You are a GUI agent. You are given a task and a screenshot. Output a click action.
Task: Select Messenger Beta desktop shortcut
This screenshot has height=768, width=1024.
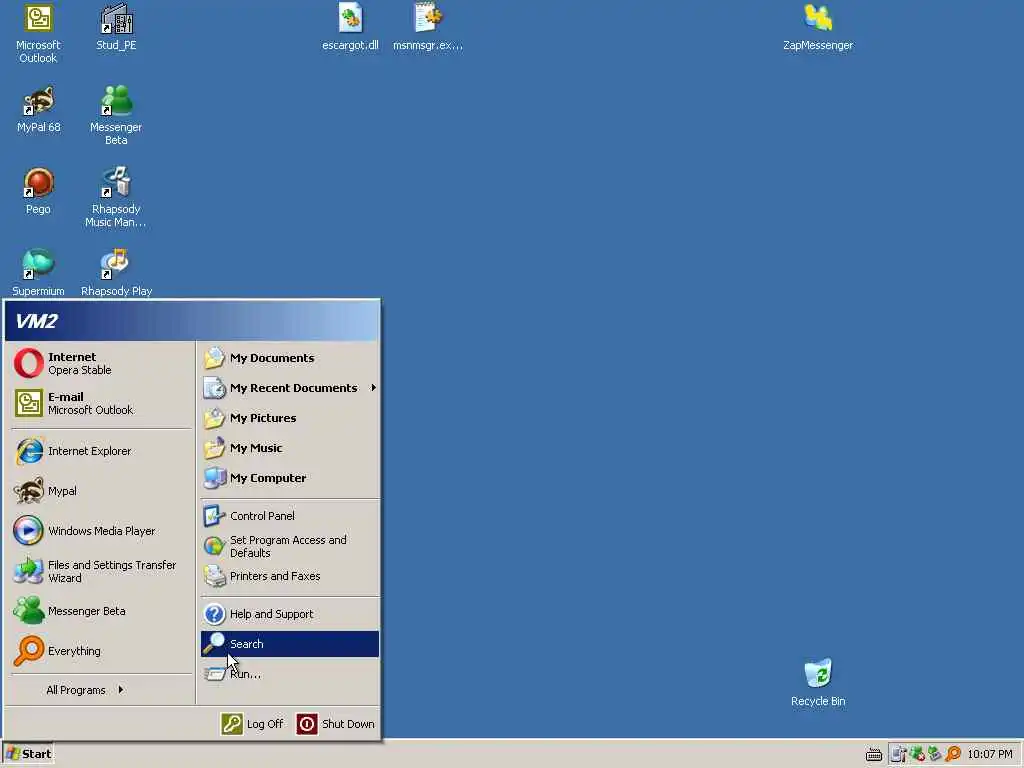(116, 115)
